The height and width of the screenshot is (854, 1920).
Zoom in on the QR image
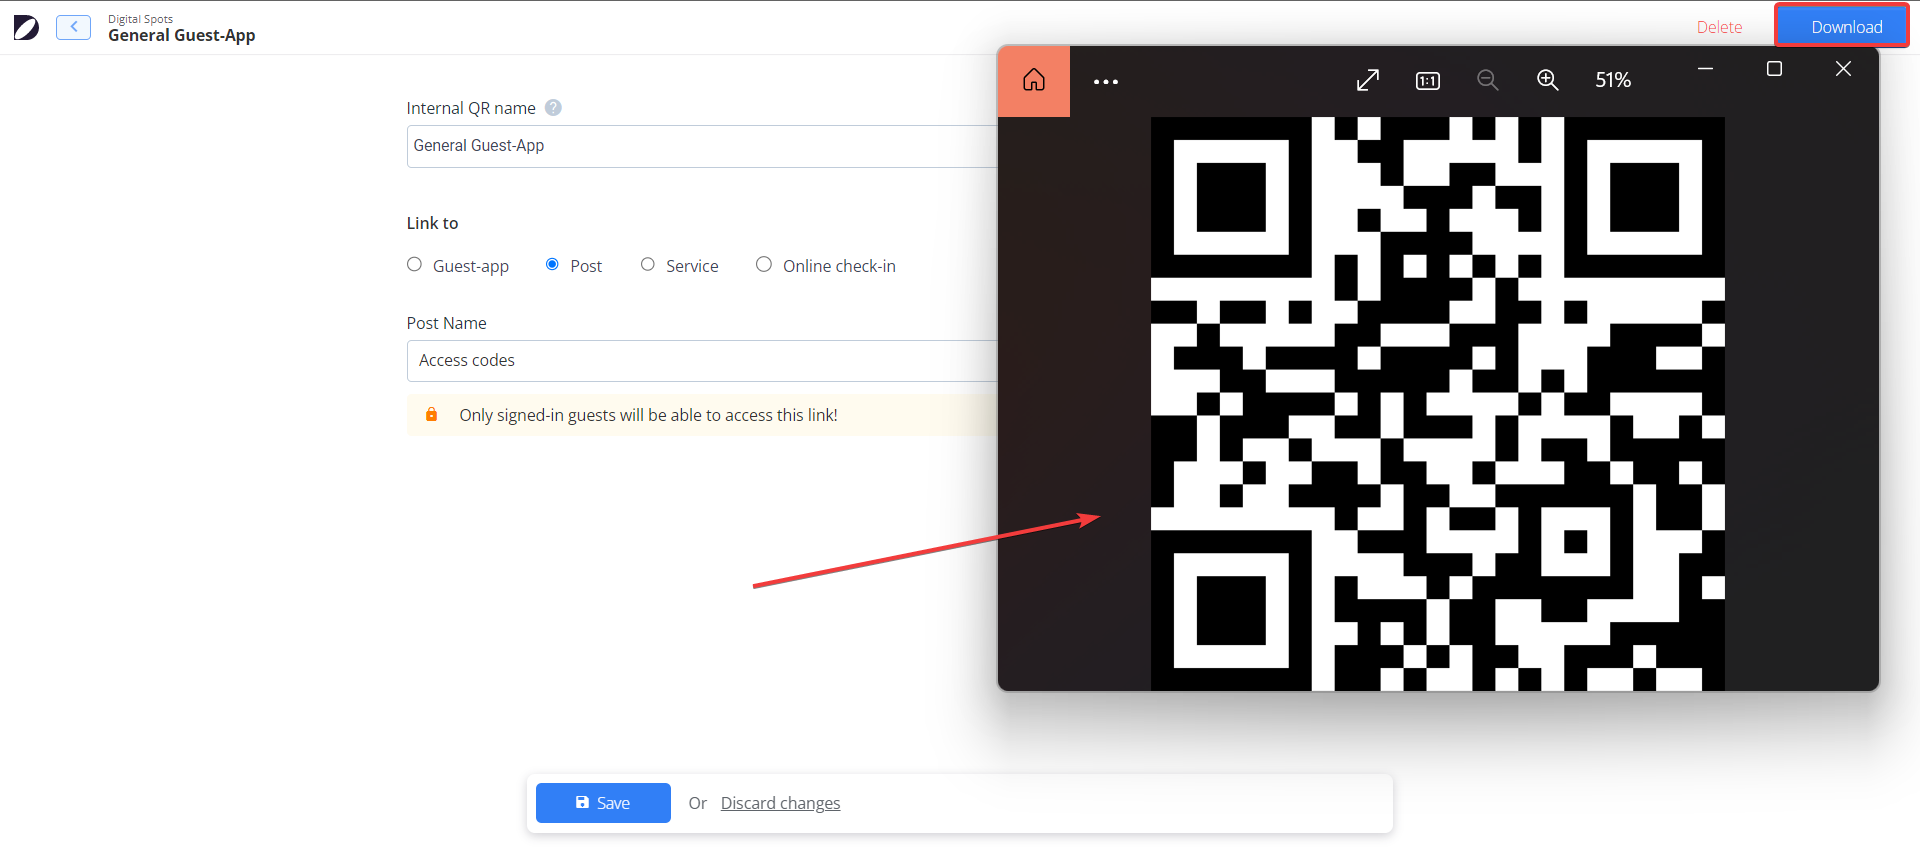point(1548,80)
